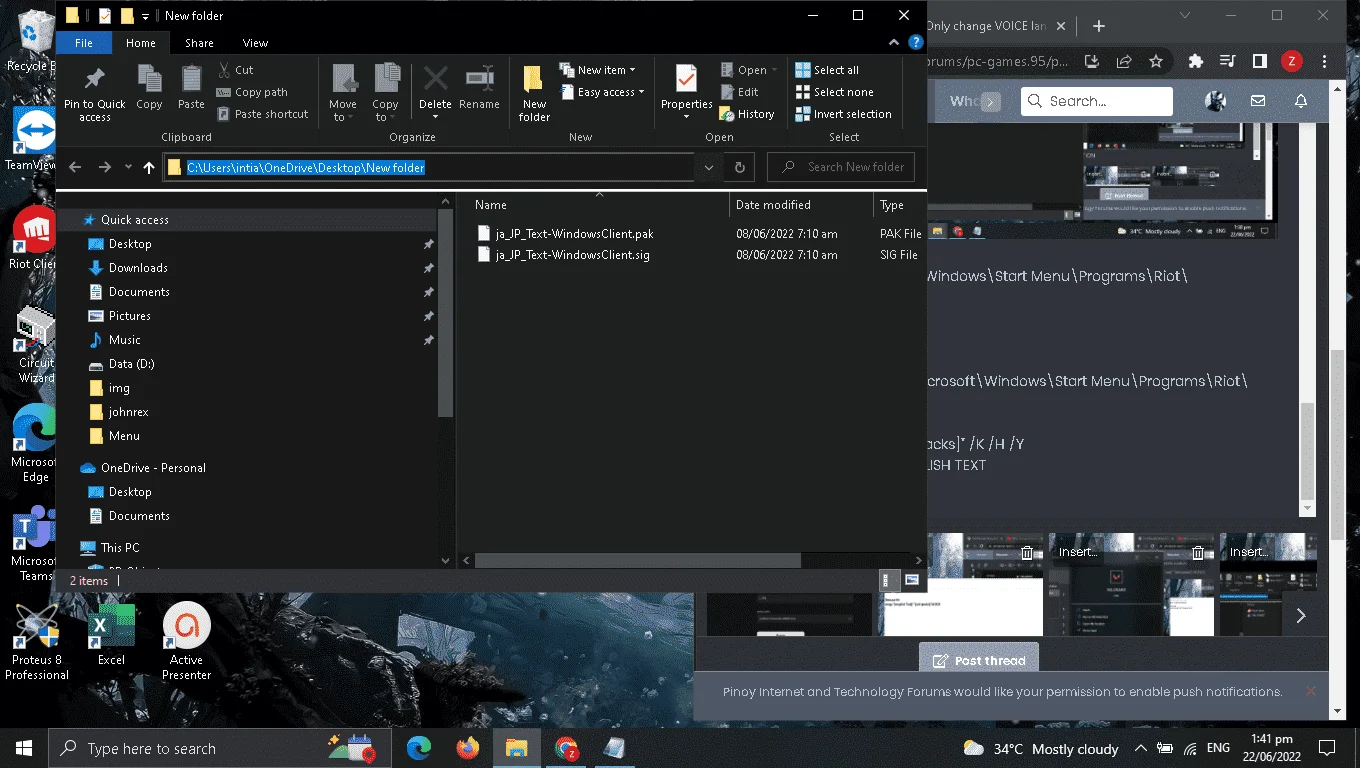
Task: Expand the address bar history dropdown
Action: coord(708,167)
